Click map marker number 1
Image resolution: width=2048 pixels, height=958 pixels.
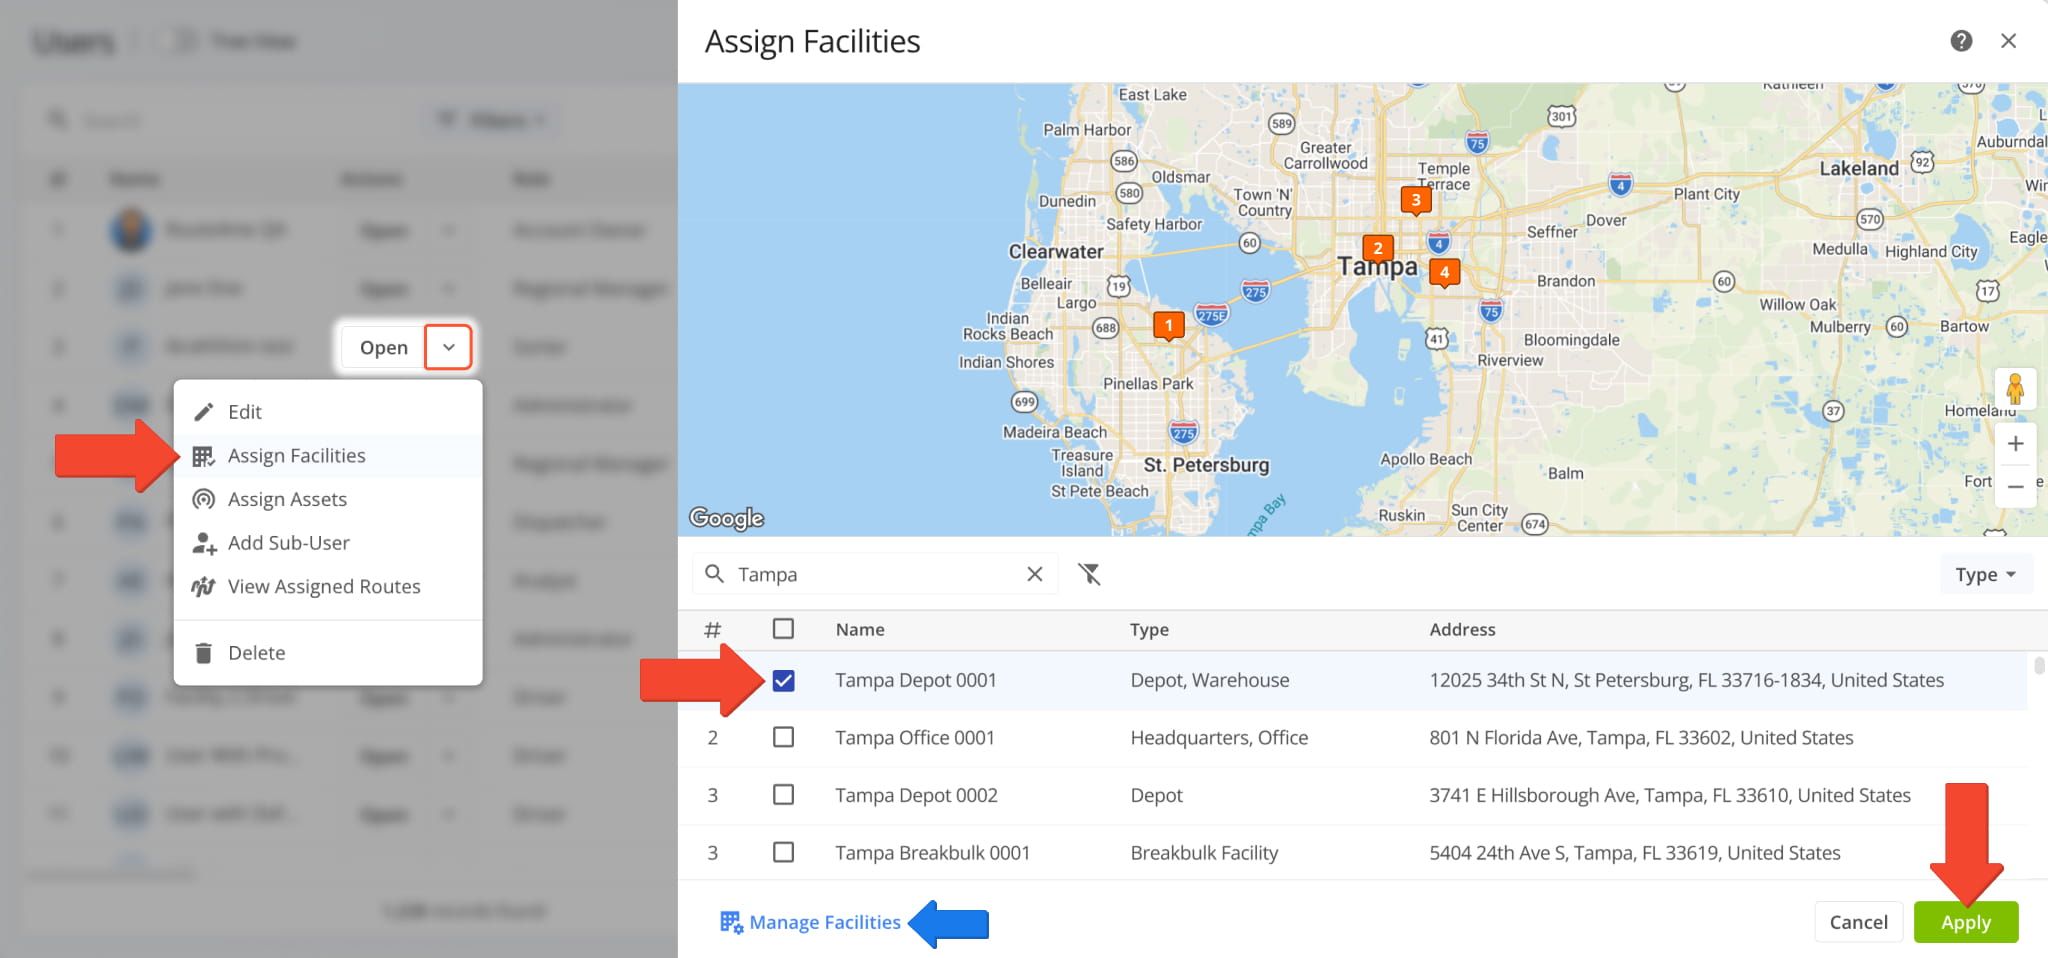1168,326
